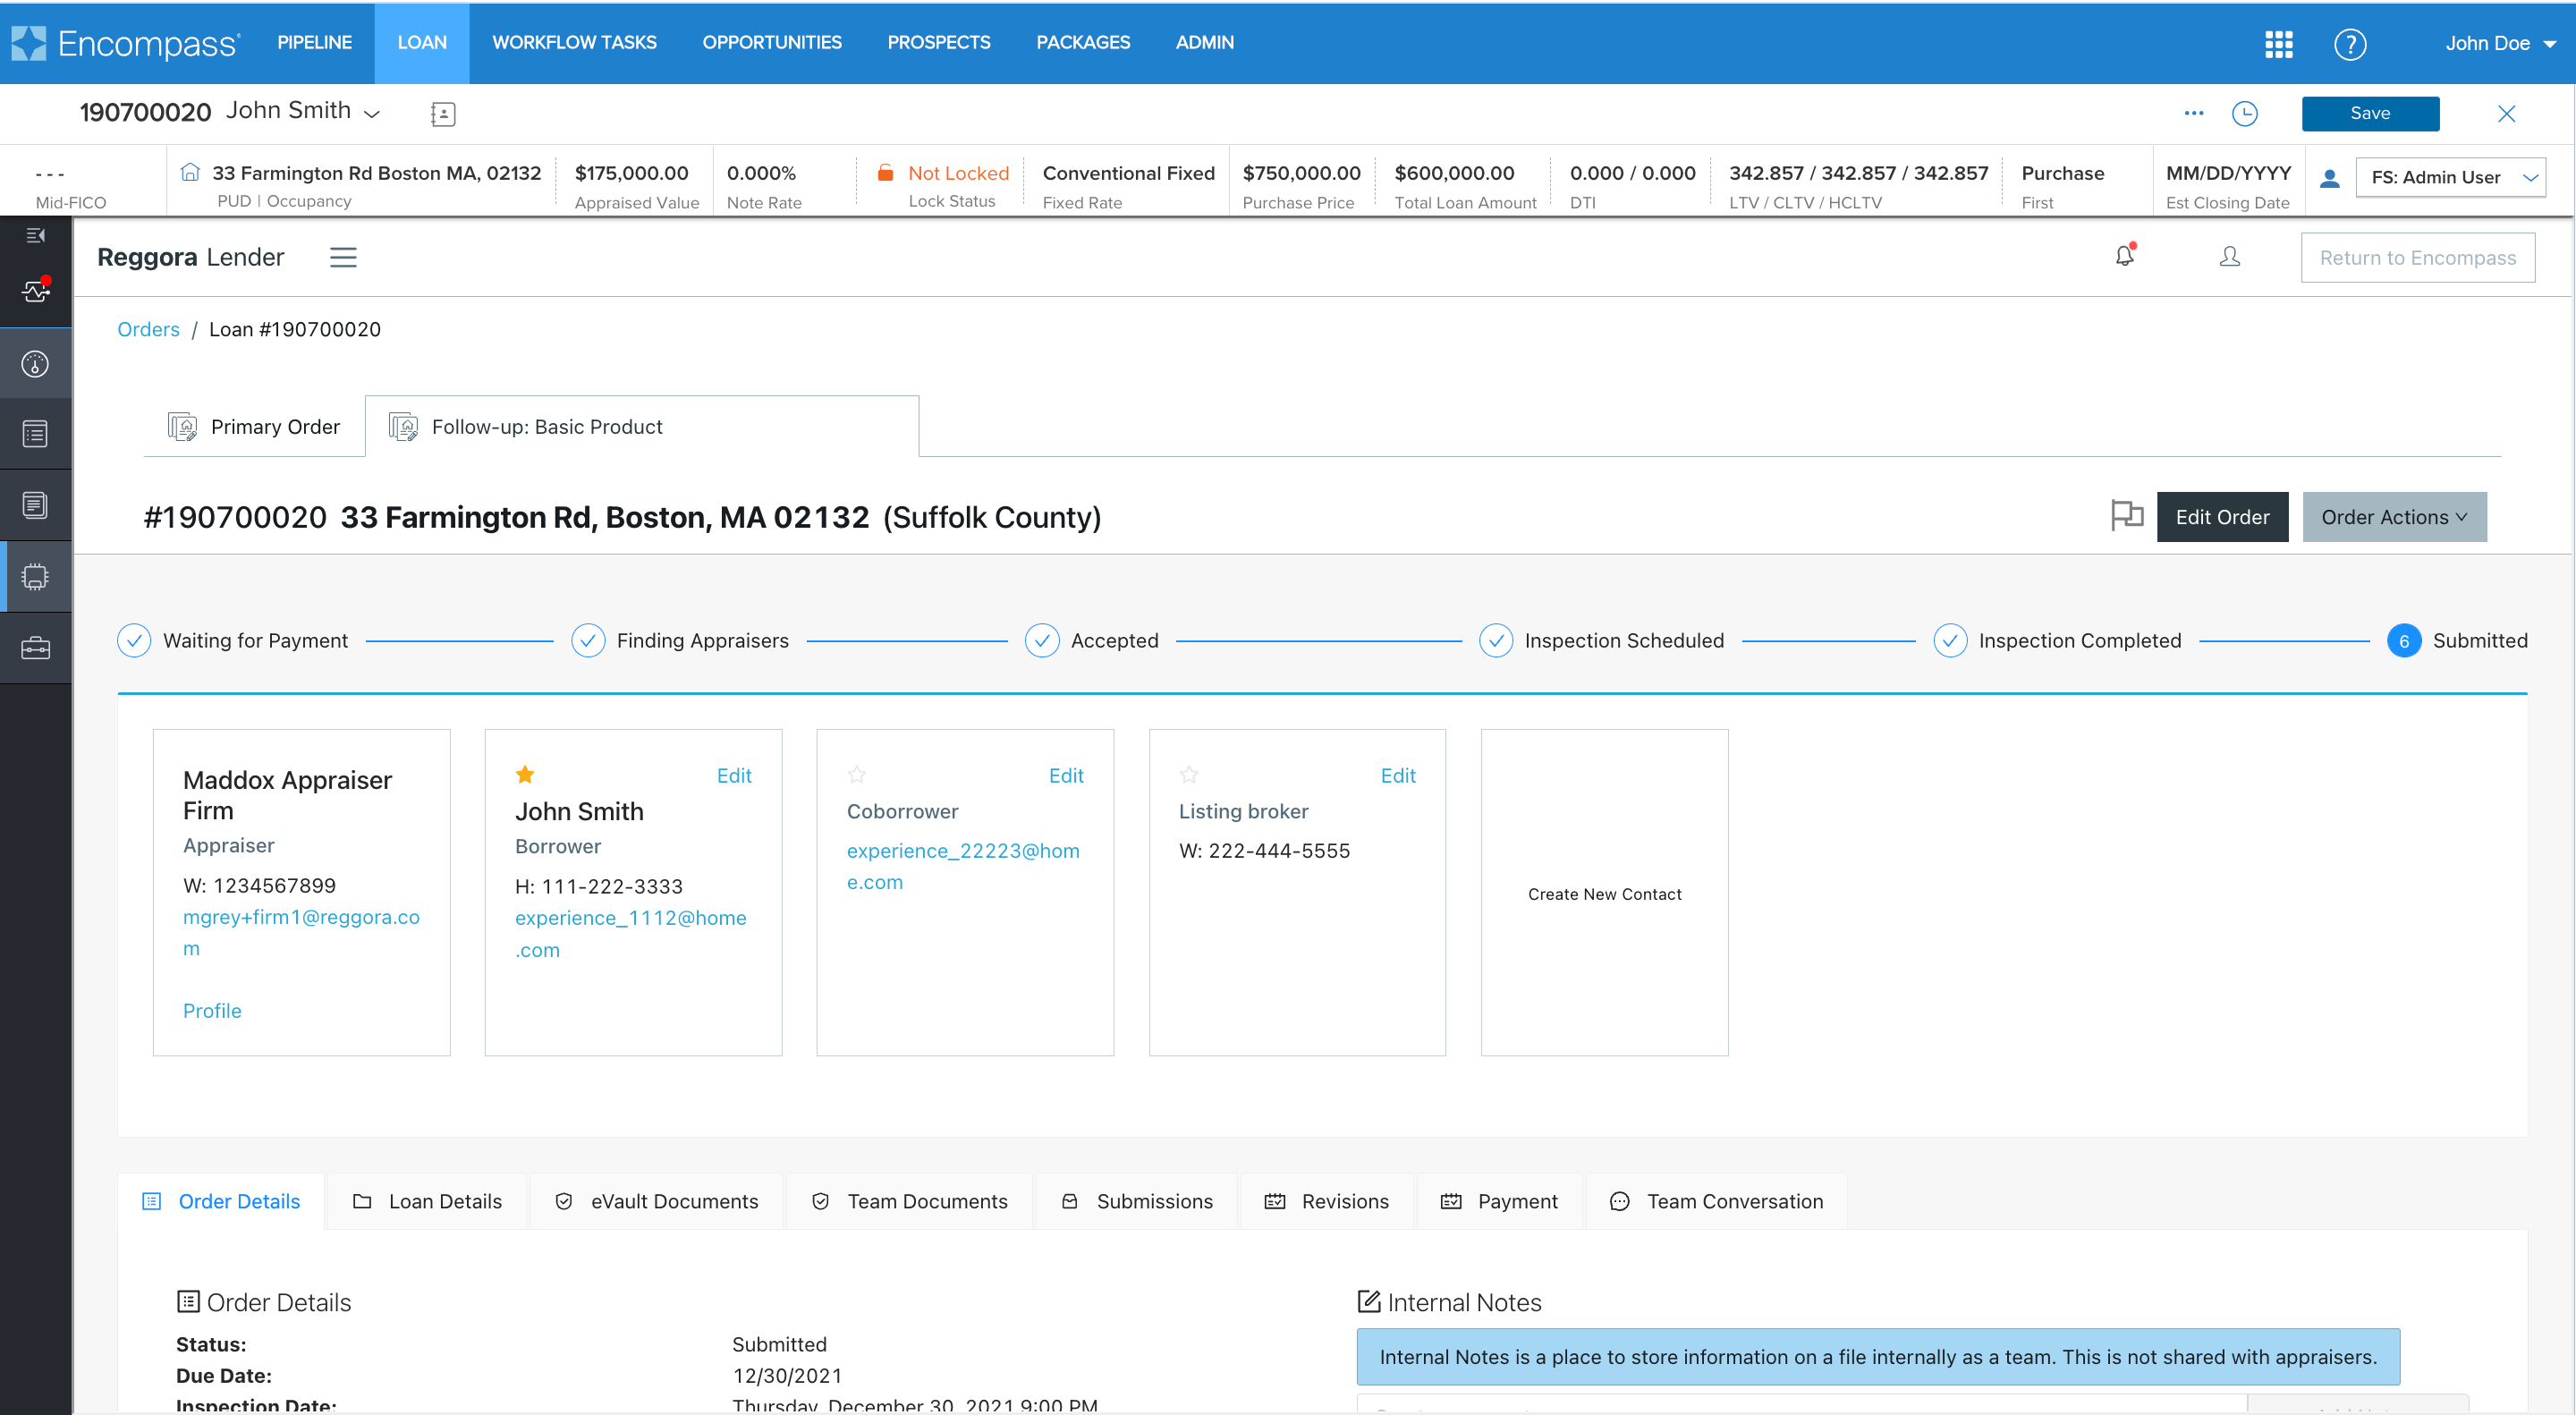
Task: Click the blue user icon beside FS: Admin User
Action: point(2328,178)
